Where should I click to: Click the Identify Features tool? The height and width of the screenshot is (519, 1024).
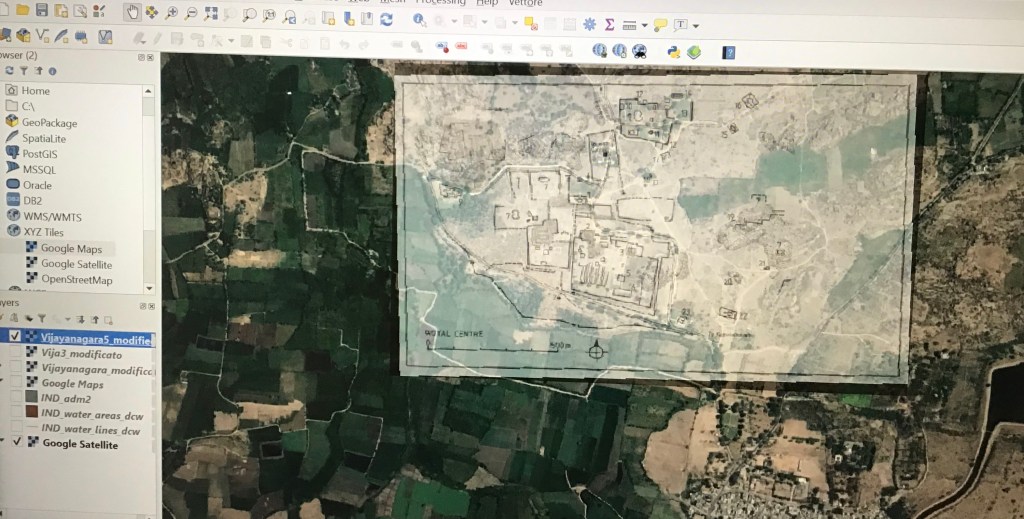[420, 20]
